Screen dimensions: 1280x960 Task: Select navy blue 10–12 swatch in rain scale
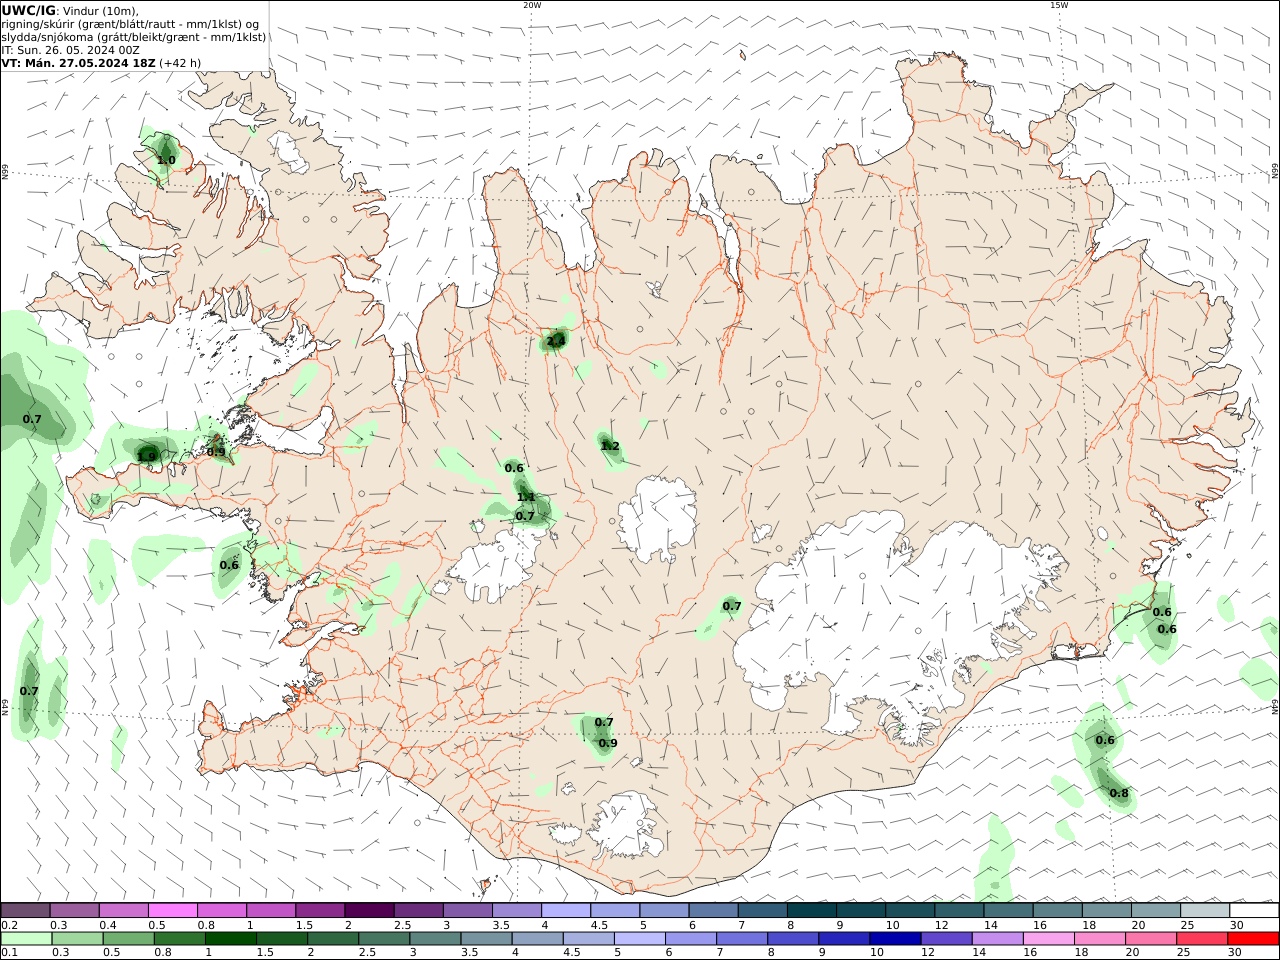pyautogui.click(x=895, y=938)
